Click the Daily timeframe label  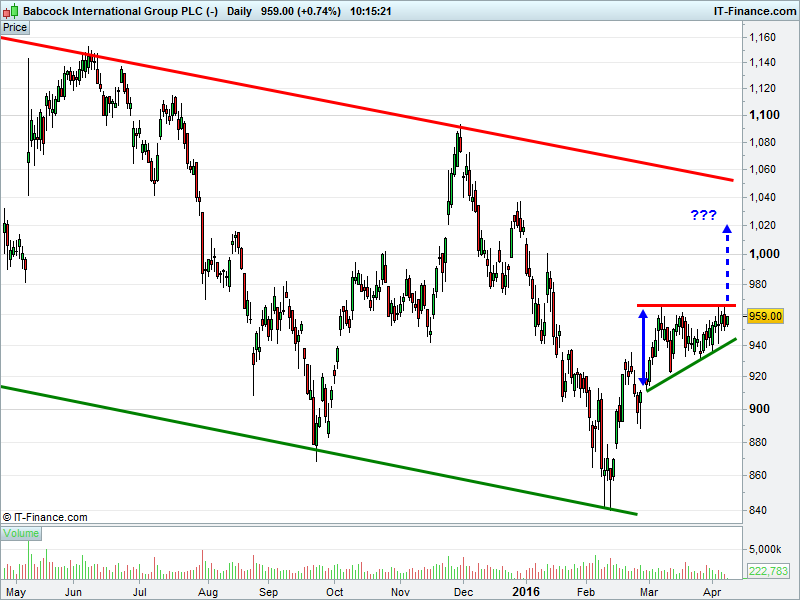click(239, 11)
